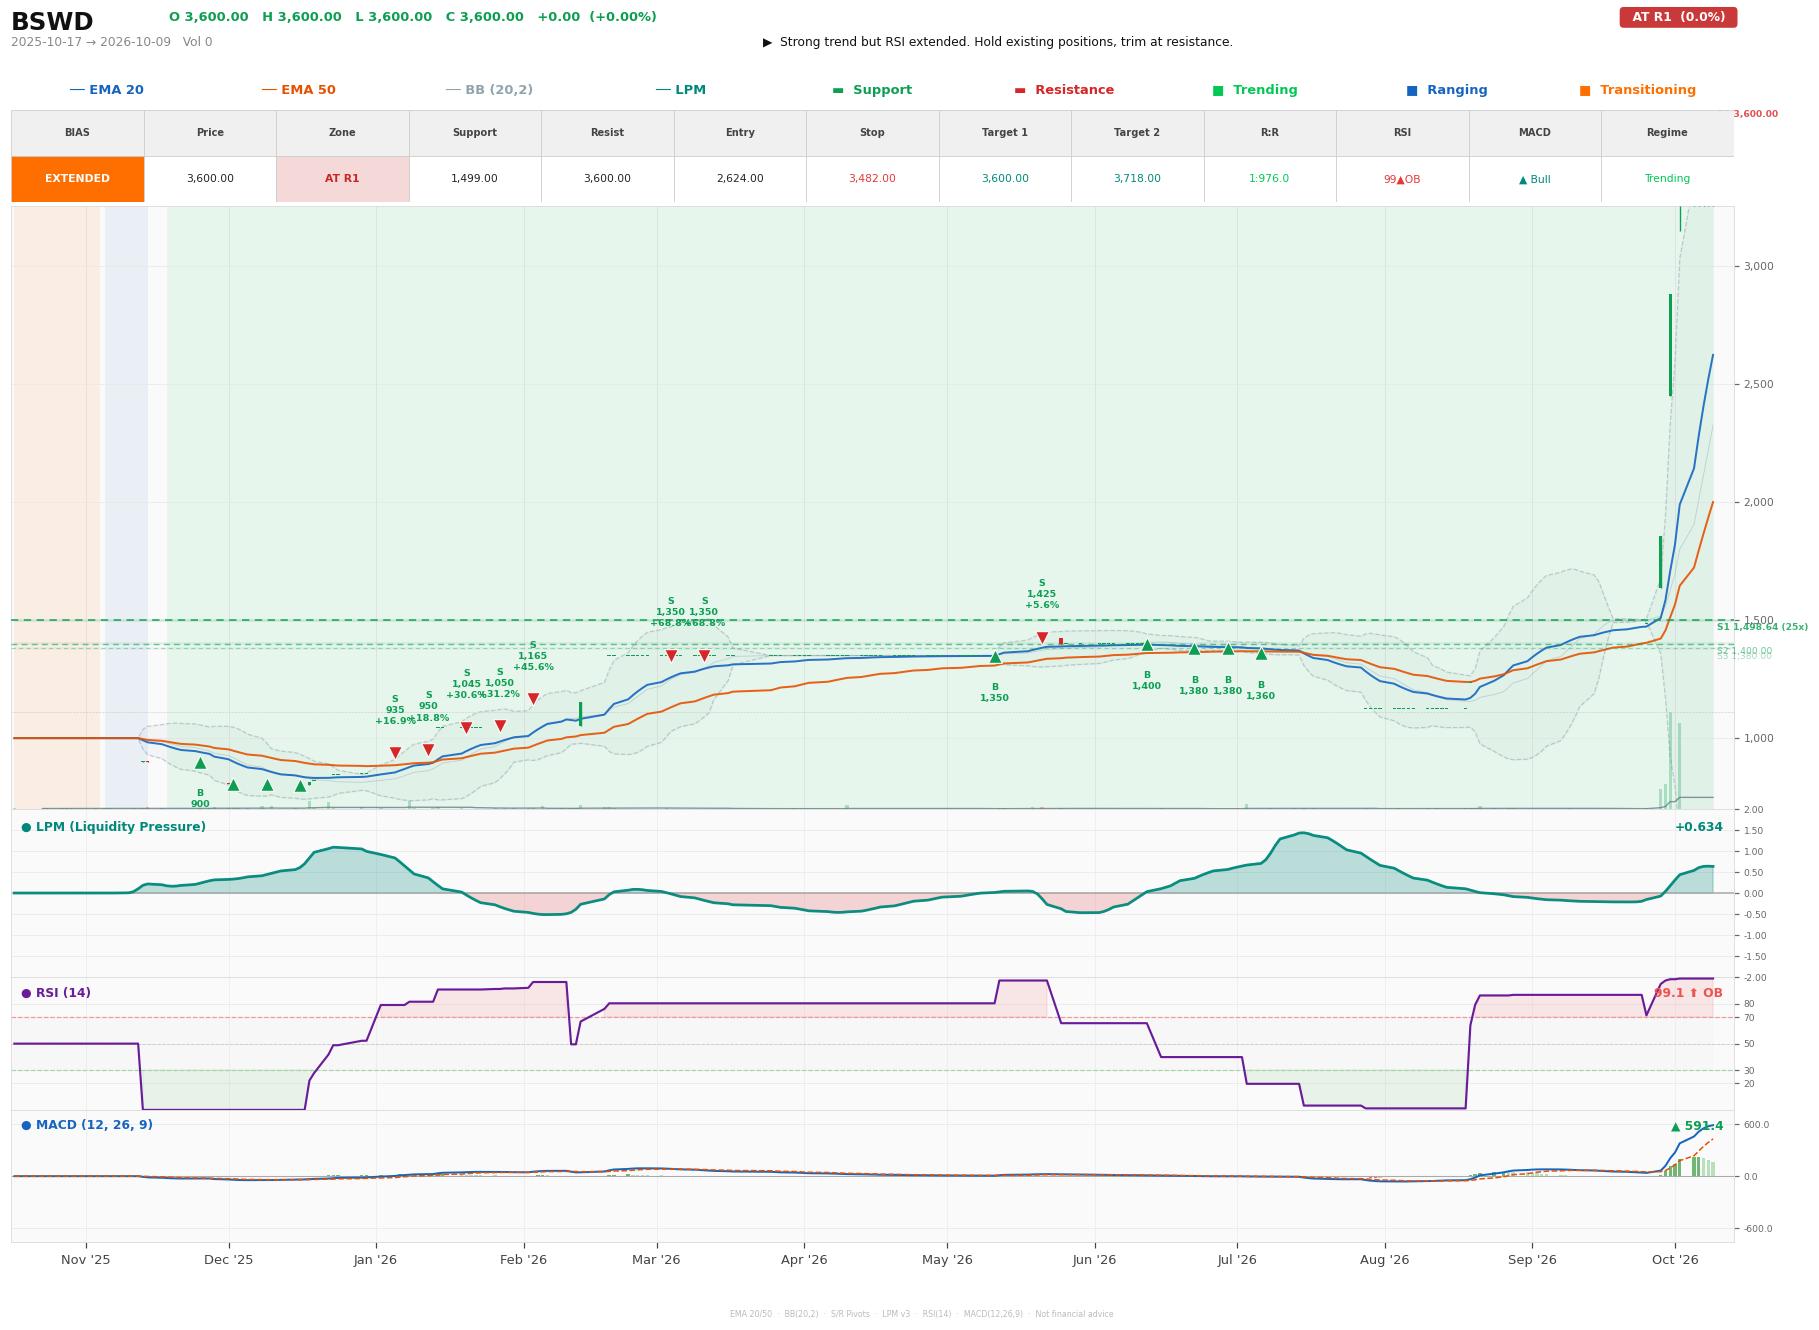The image size is (1819, 1330).
Task: Click the Feb '26 axis label
Action: pyautogui.click(x=523, y=1260)
